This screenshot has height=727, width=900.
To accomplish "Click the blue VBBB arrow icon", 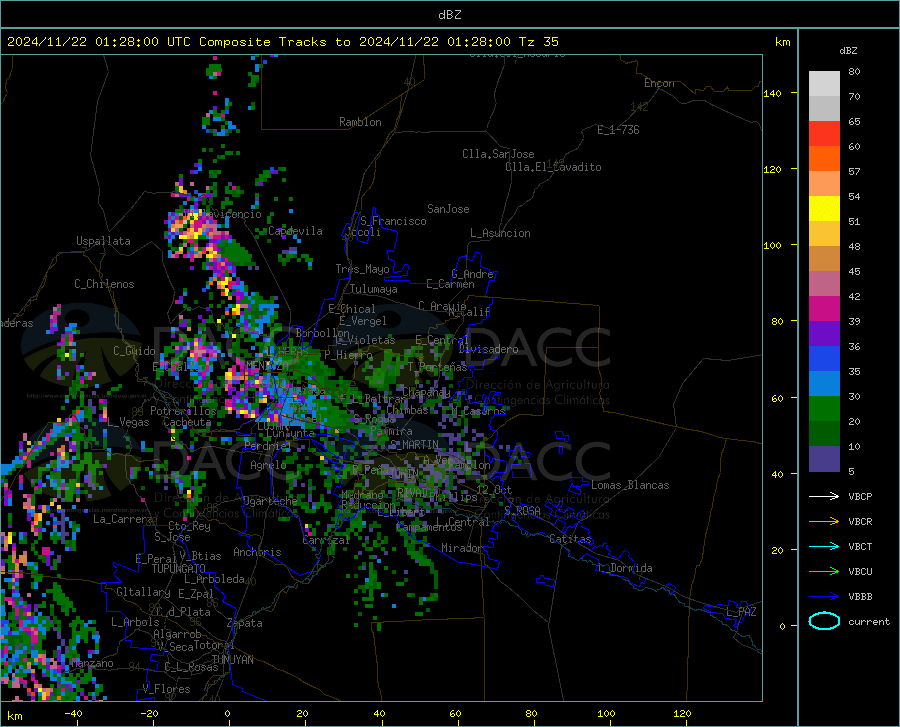I will 824,597.
